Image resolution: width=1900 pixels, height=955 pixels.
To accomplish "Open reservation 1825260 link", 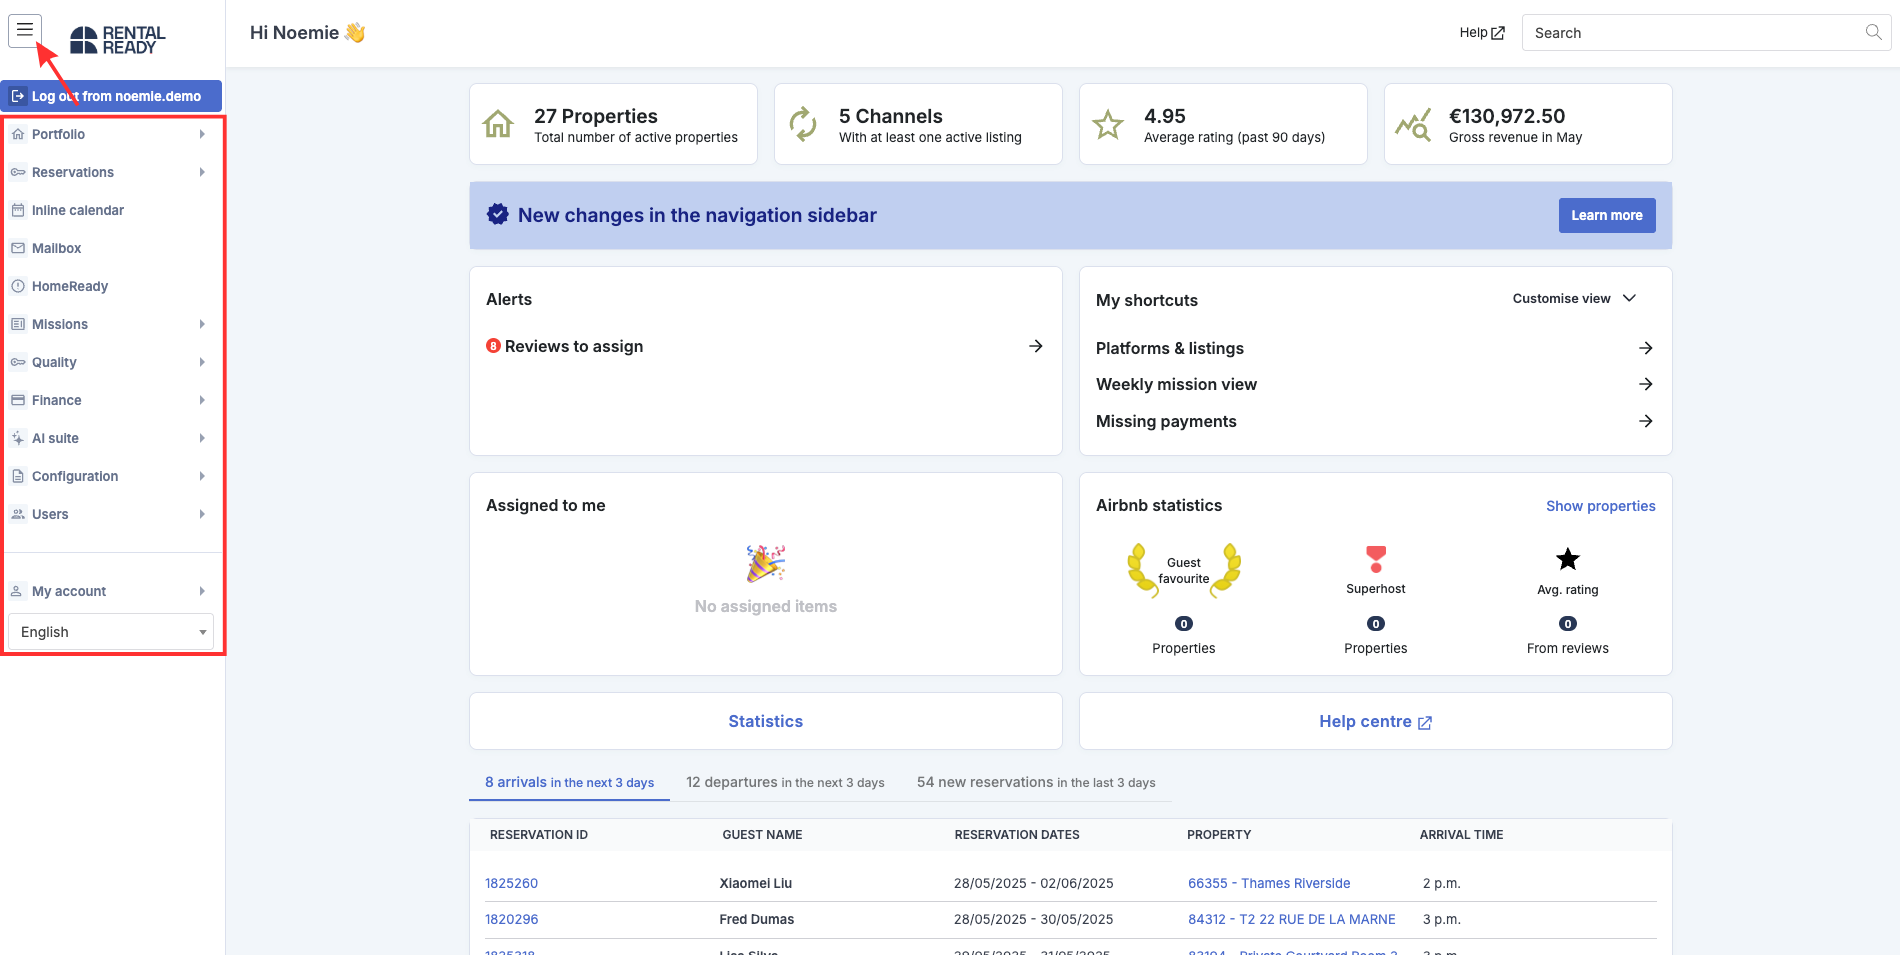I will coord(511,883).
